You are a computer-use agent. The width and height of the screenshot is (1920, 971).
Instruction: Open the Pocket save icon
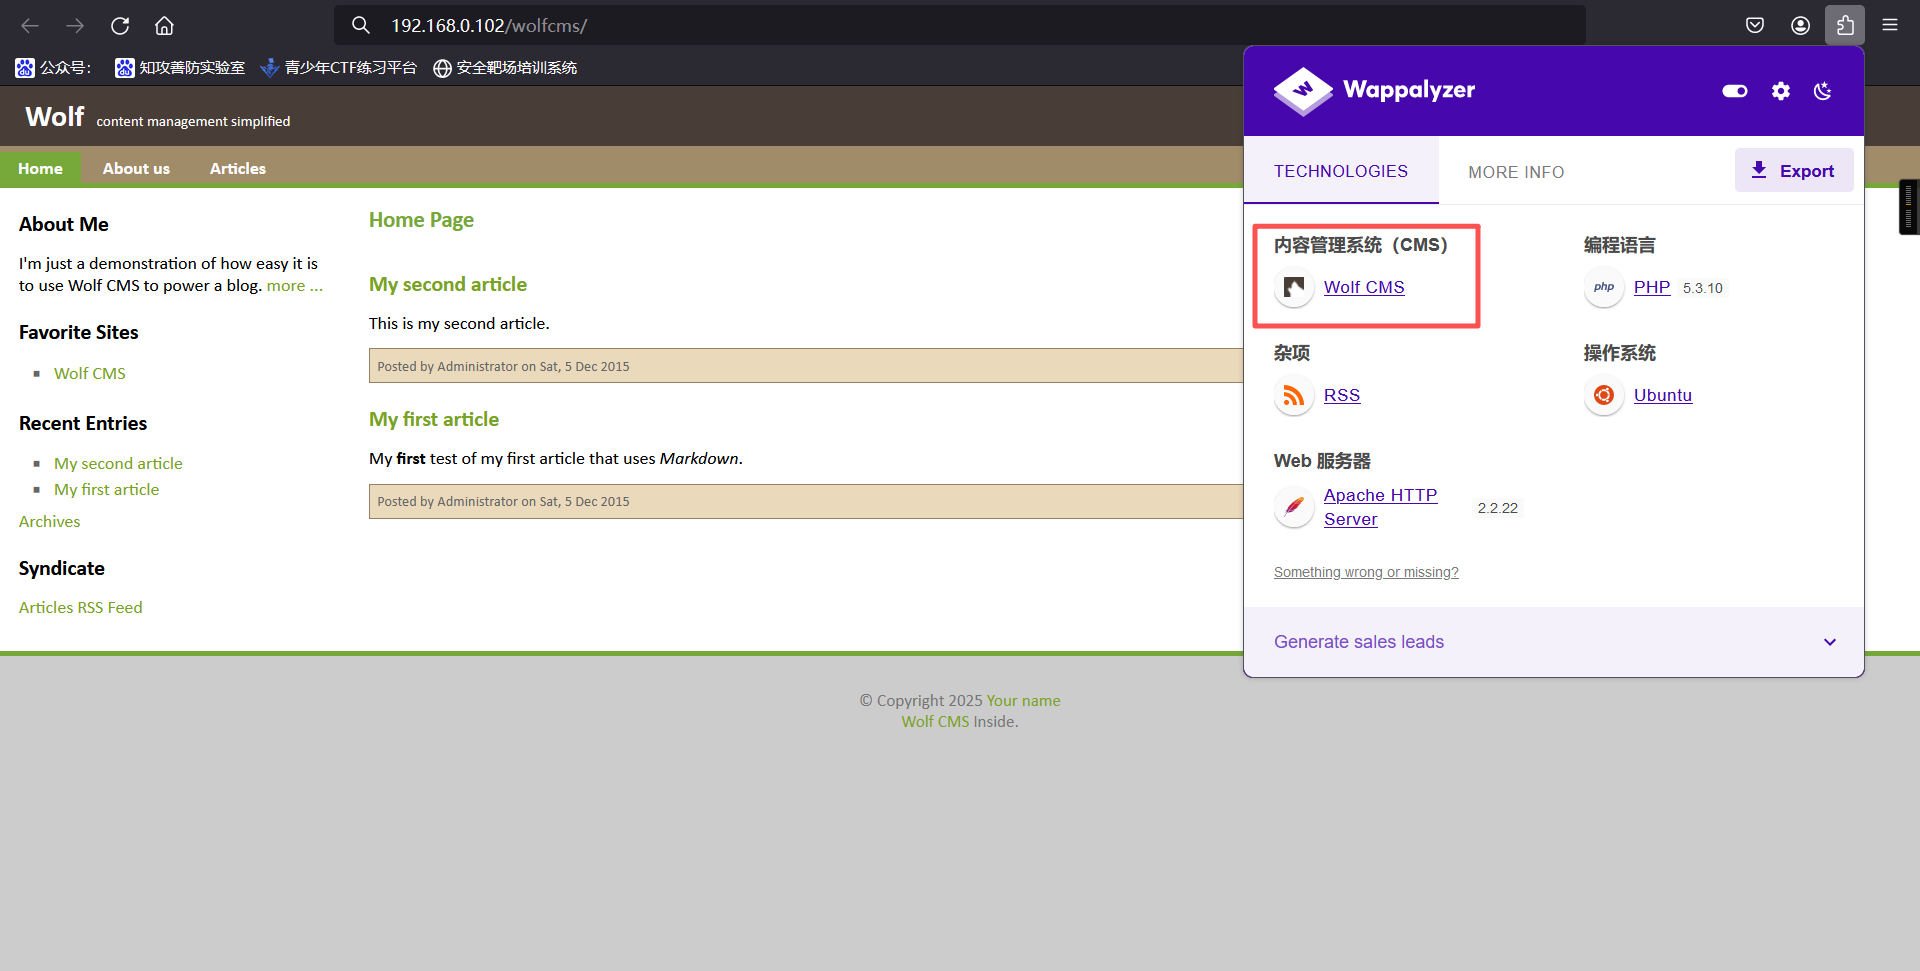tap(1755, 25)
